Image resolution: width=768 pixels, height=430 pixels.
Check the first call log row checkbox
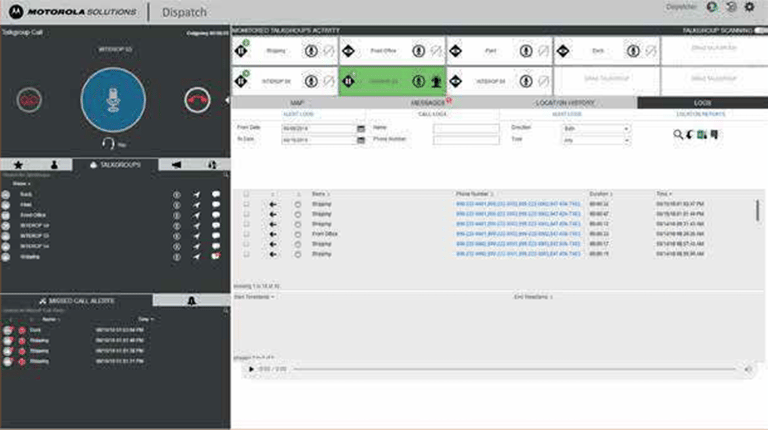pos(246,204)
